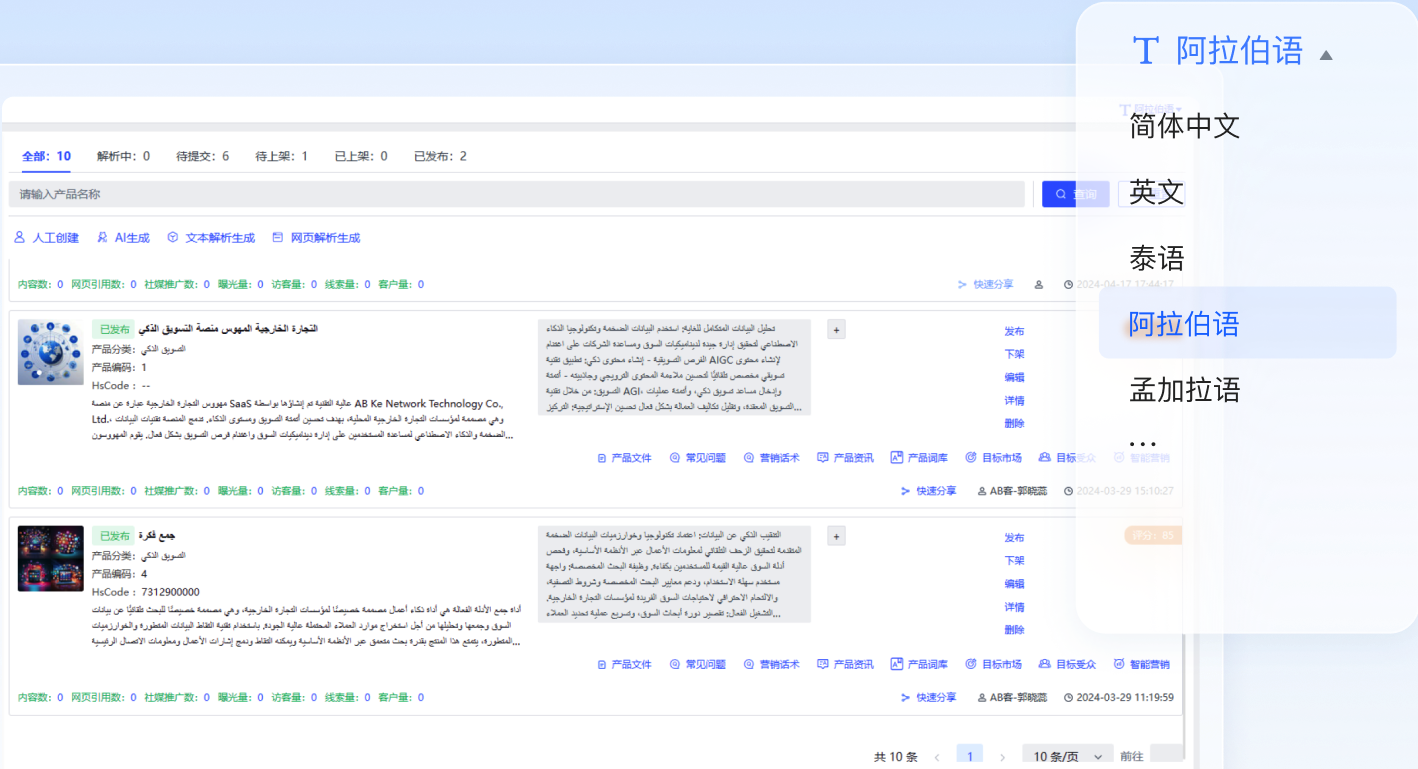Image resolution: width=1418 pixels, height=769 pixels.
Task: Click 发布 for product code 1
Action: point(1014,331)
